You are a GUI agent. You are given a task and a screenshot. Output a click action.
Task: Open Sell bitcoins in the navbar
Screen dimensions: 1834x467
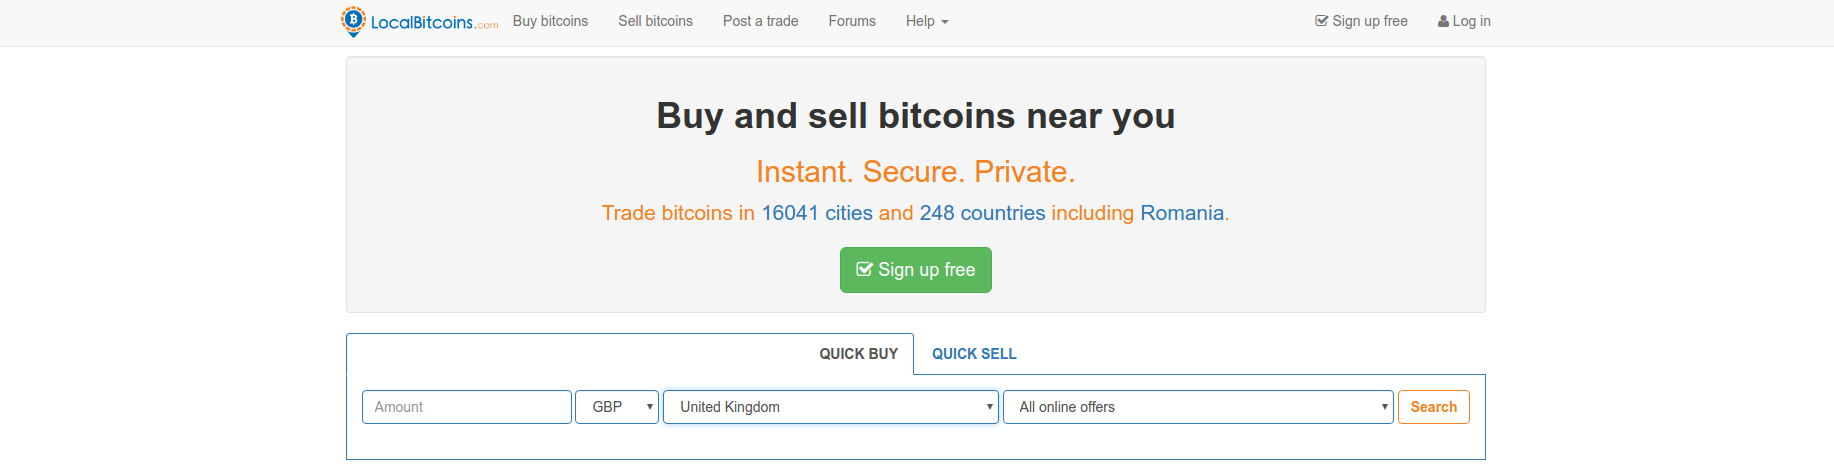(655, 21)
